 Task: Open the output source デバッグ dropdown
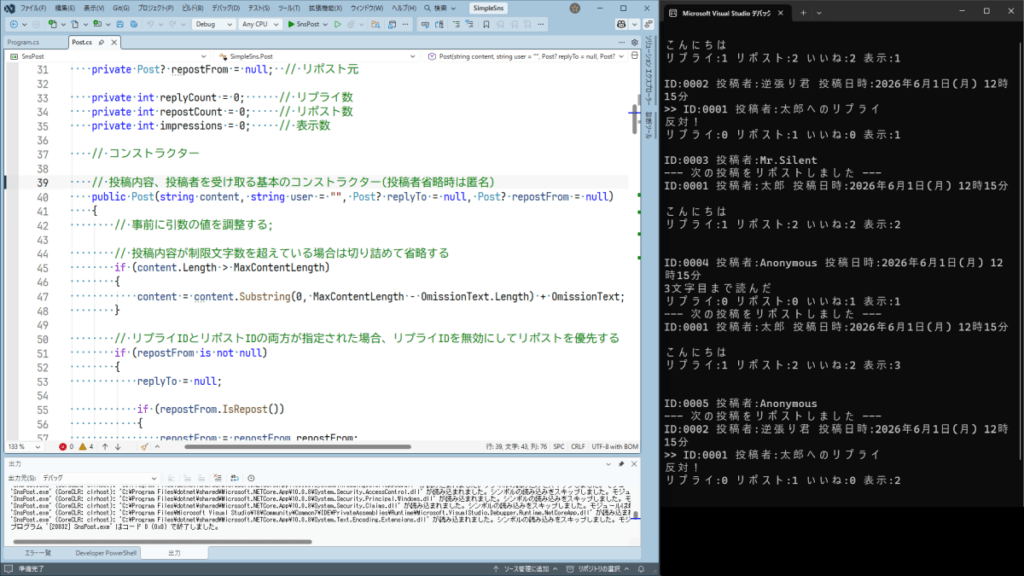click(x=99, y=478)
